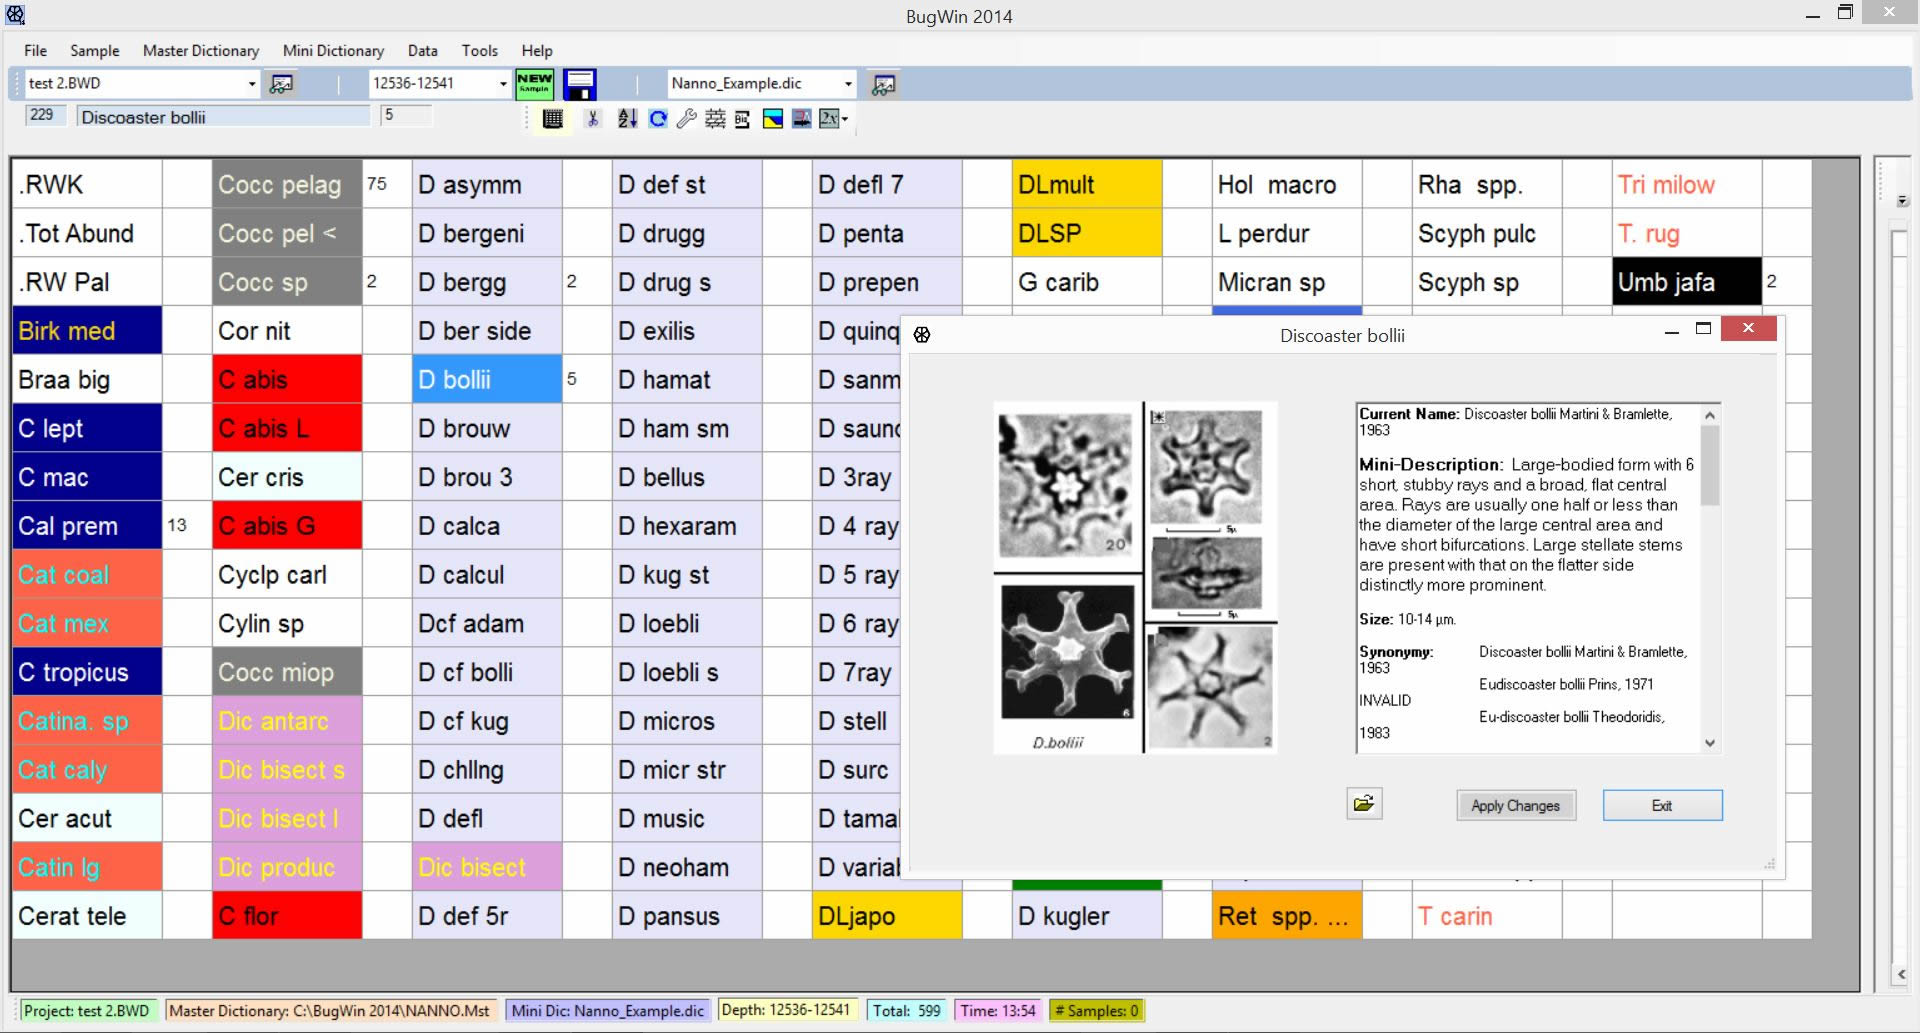Click the icon beside the Nanno_Example.dic dropdown
1920x1033 pixels.
pyautogui.click(x=883, y=84)
